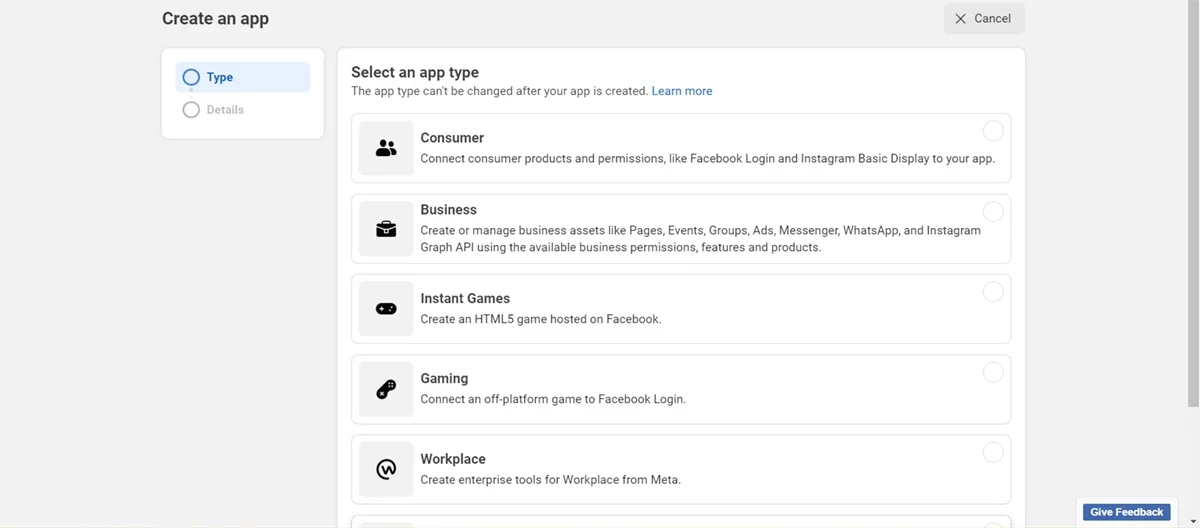Open the Details step in sidebar

243,110
